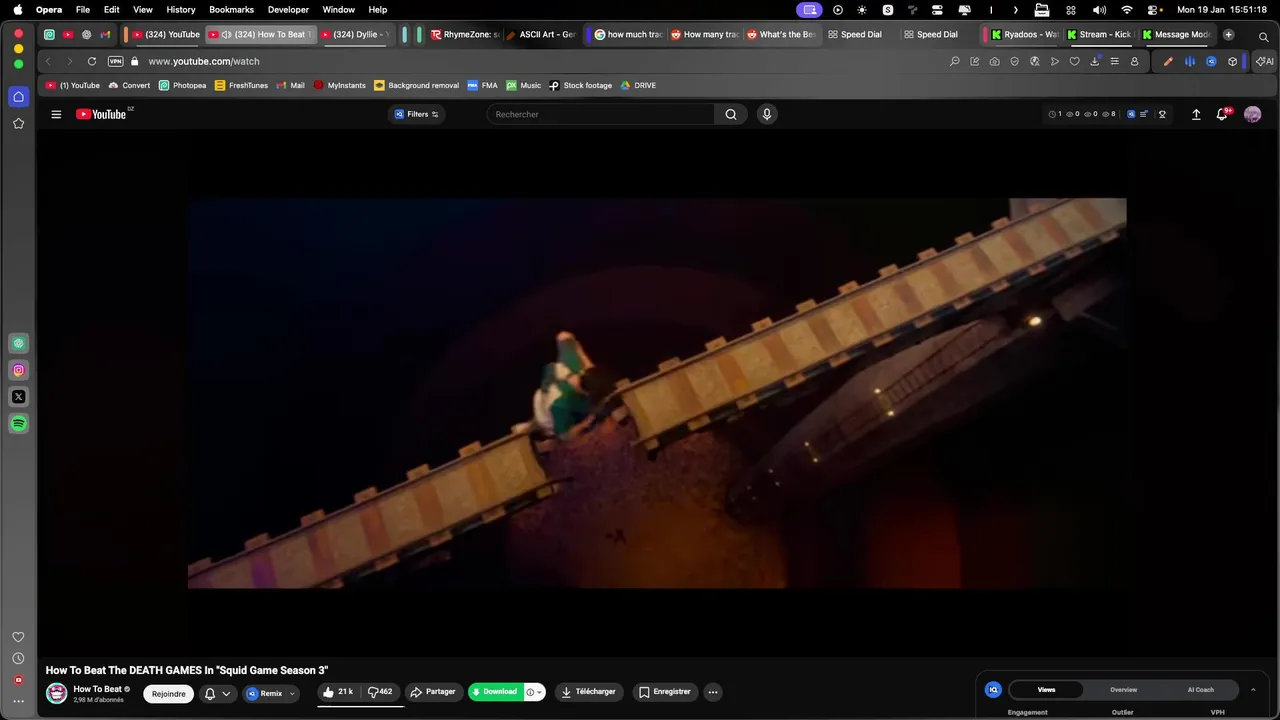Toggle the VPN badge in address bar

[x=116, y=61]
